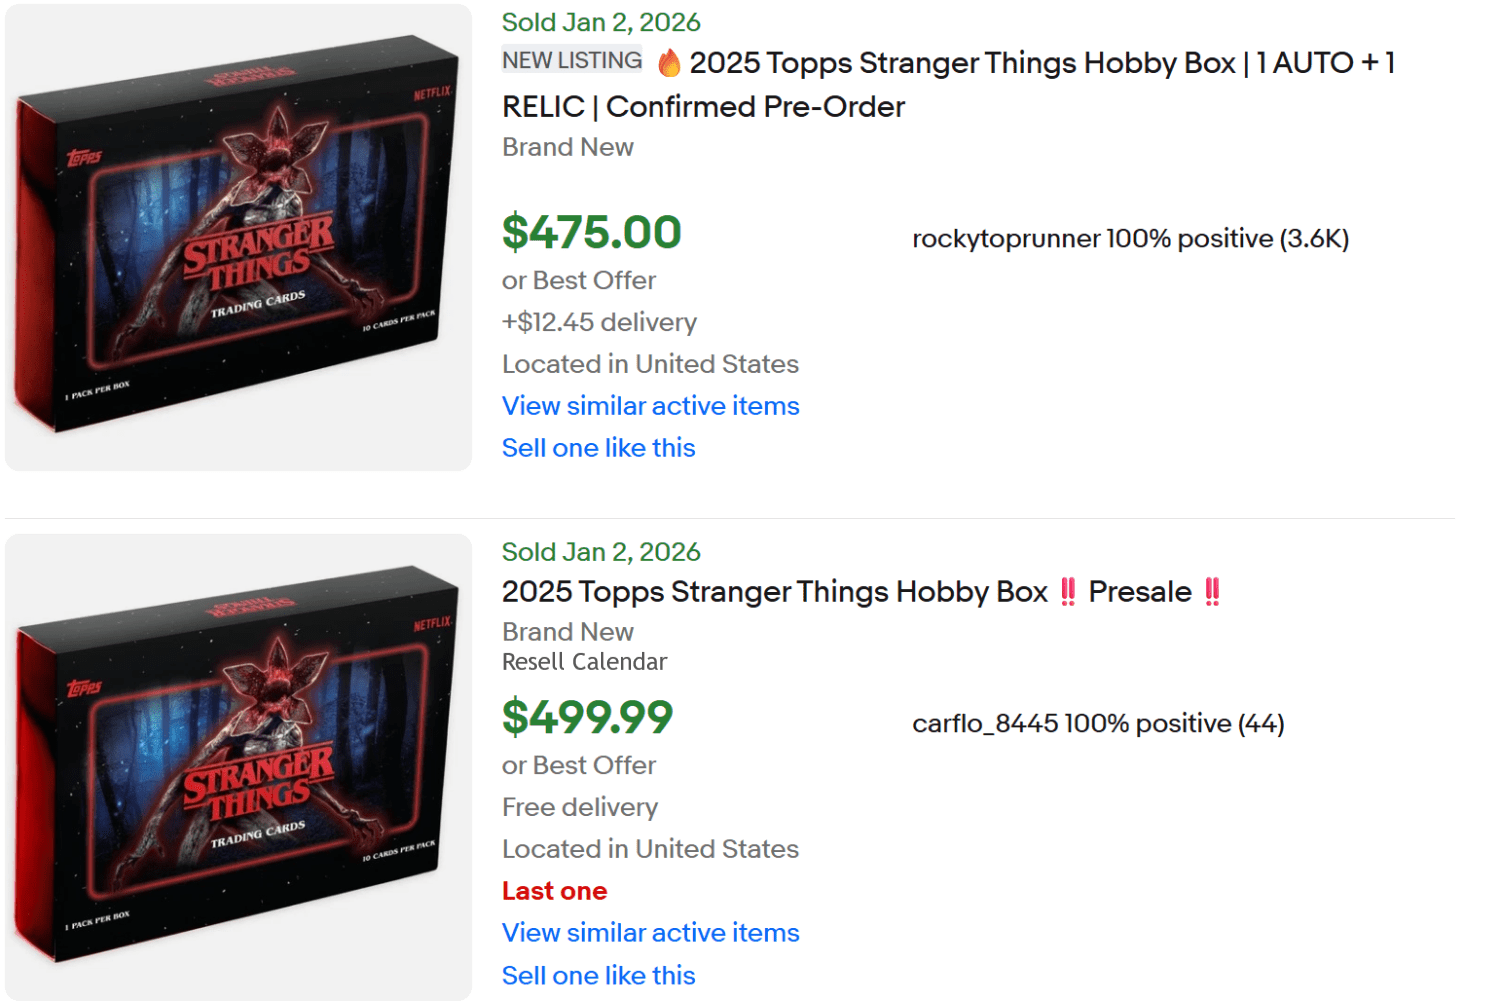Select the NEW LISTING badge
This screenshot has height=1001, width=1500.
[571, 60]
